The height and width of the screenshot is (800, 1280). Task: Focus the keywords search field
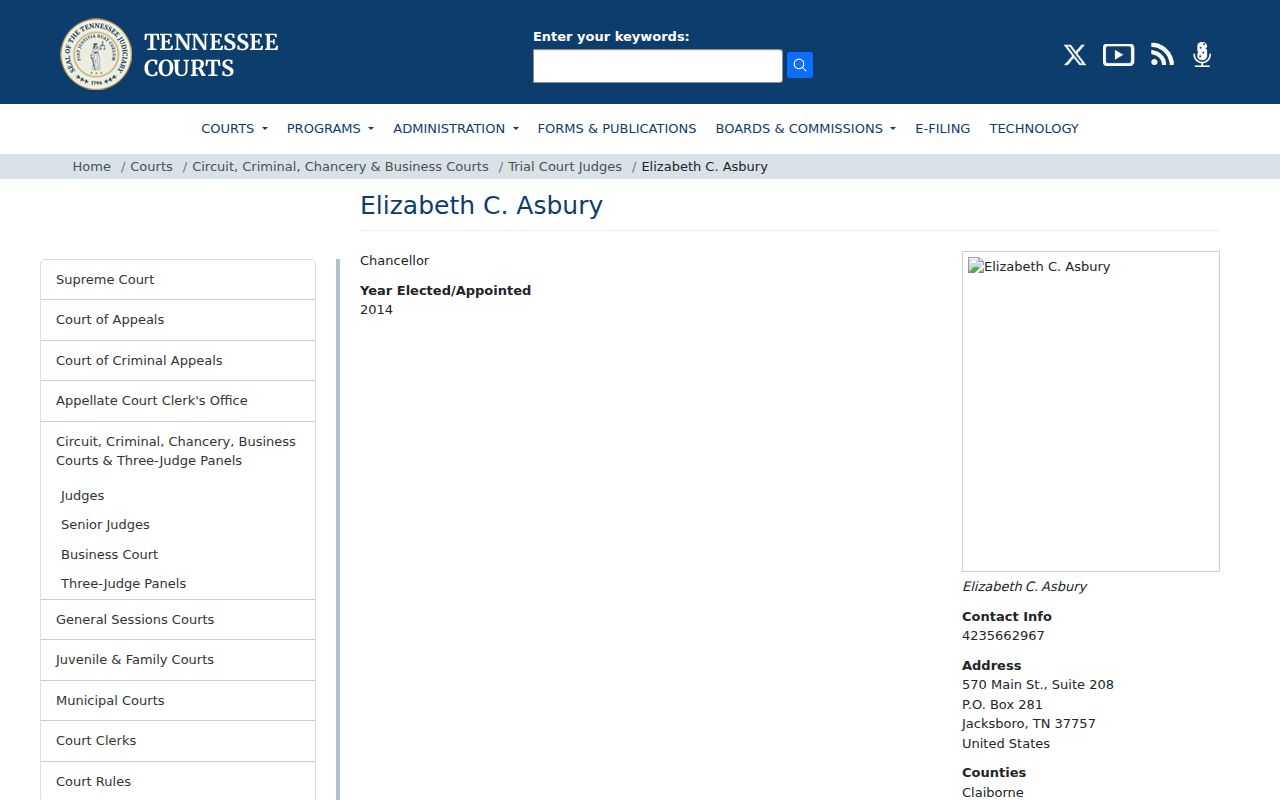657,66
